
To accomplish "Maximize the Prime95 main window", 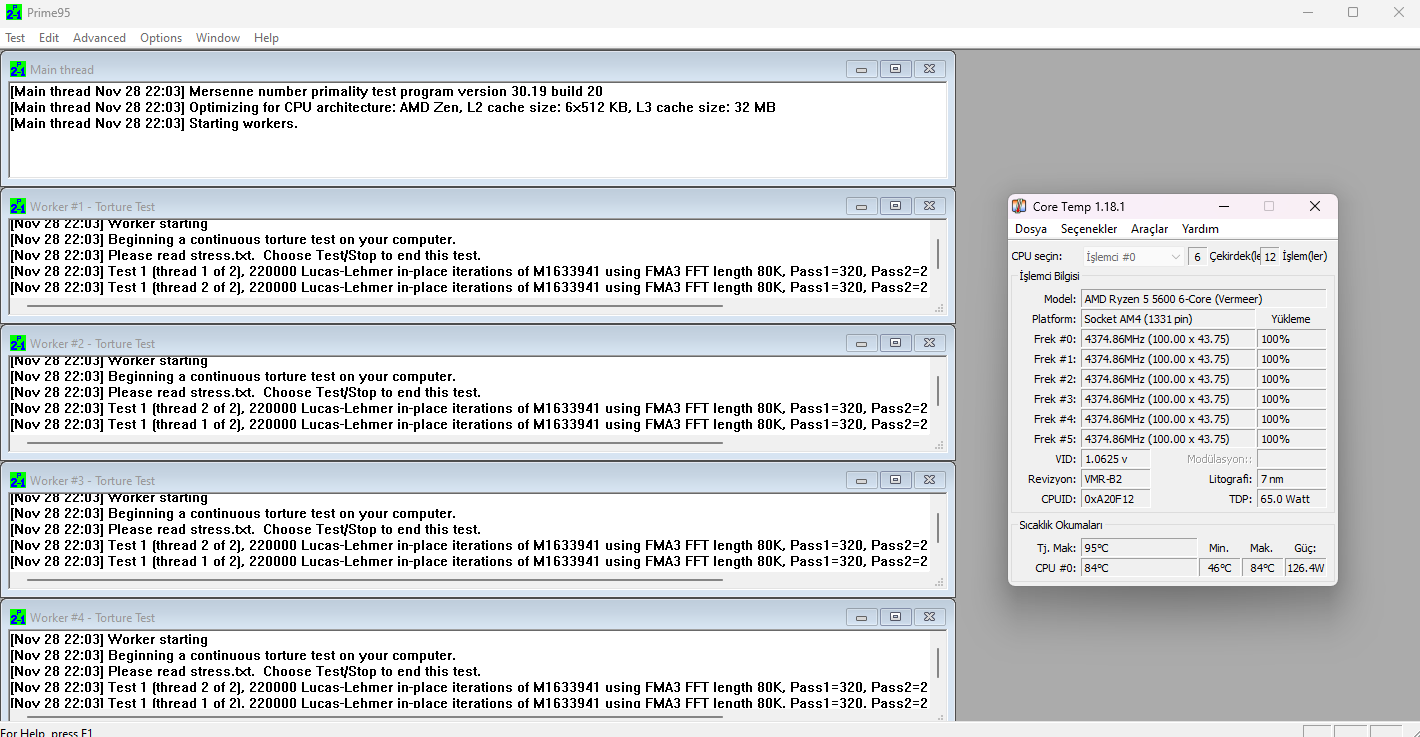I will pos(1353,12).
